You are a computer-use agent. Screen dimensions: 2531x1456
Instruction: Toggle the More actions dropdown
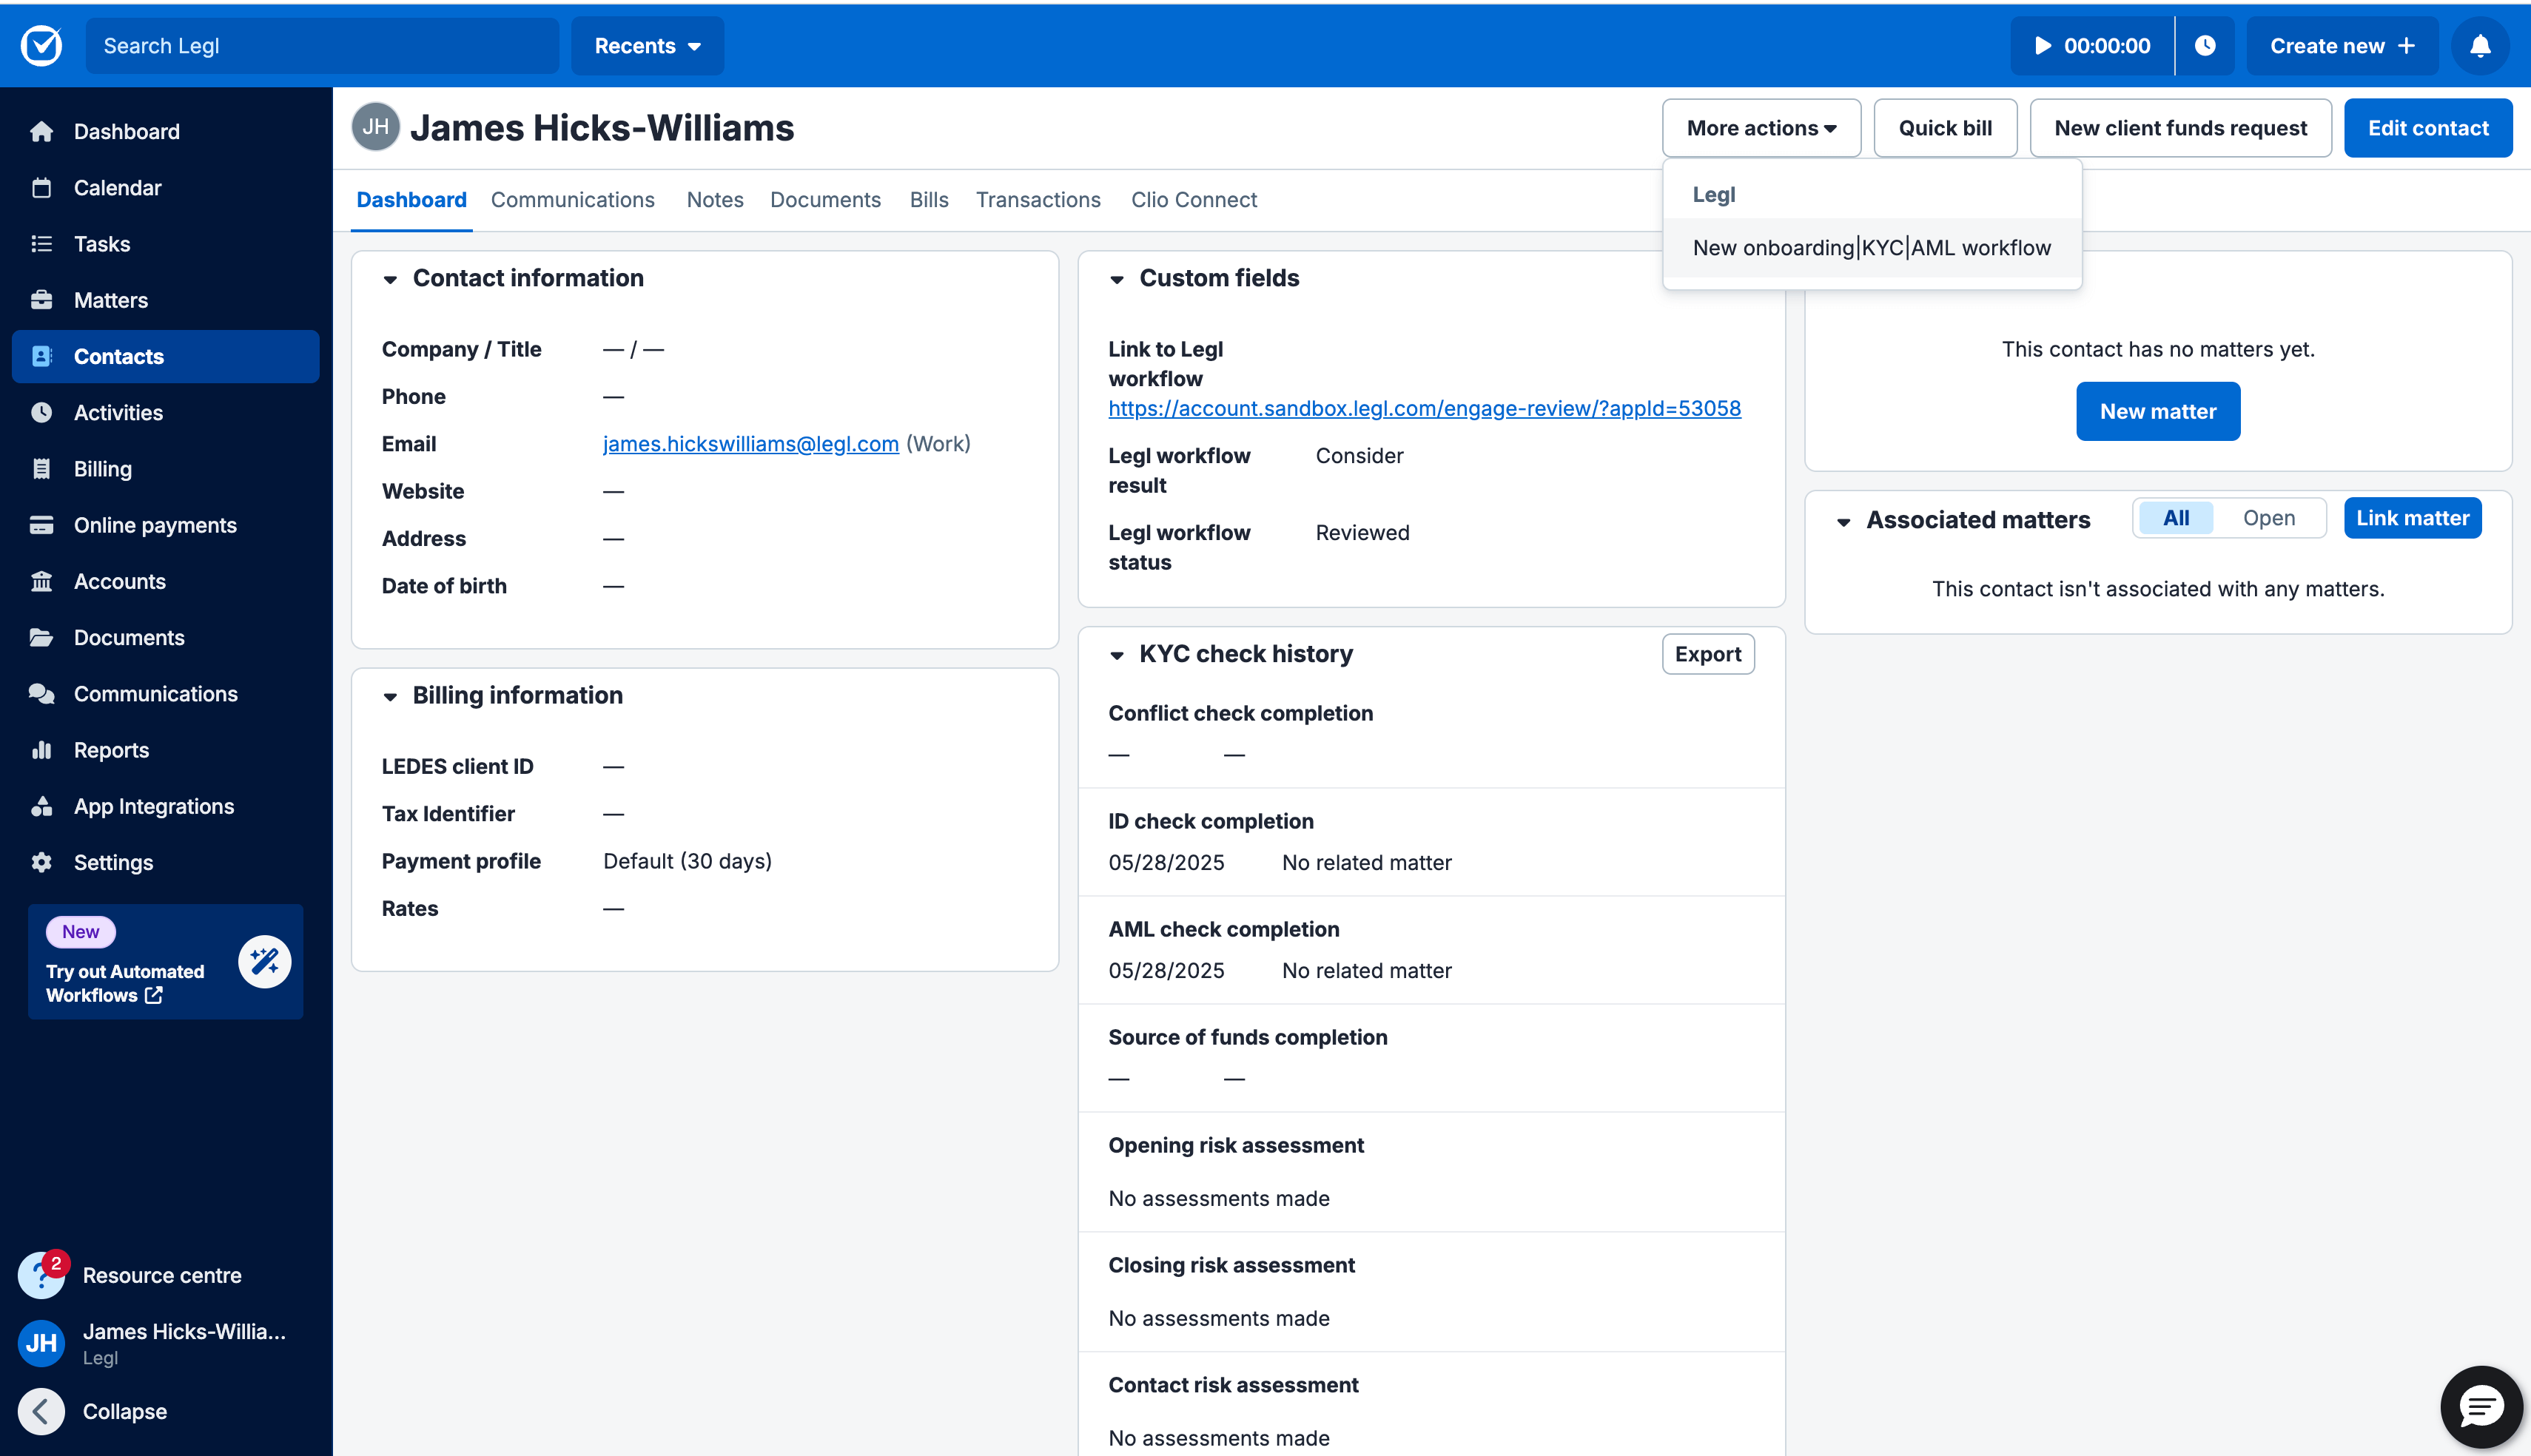1760,128
